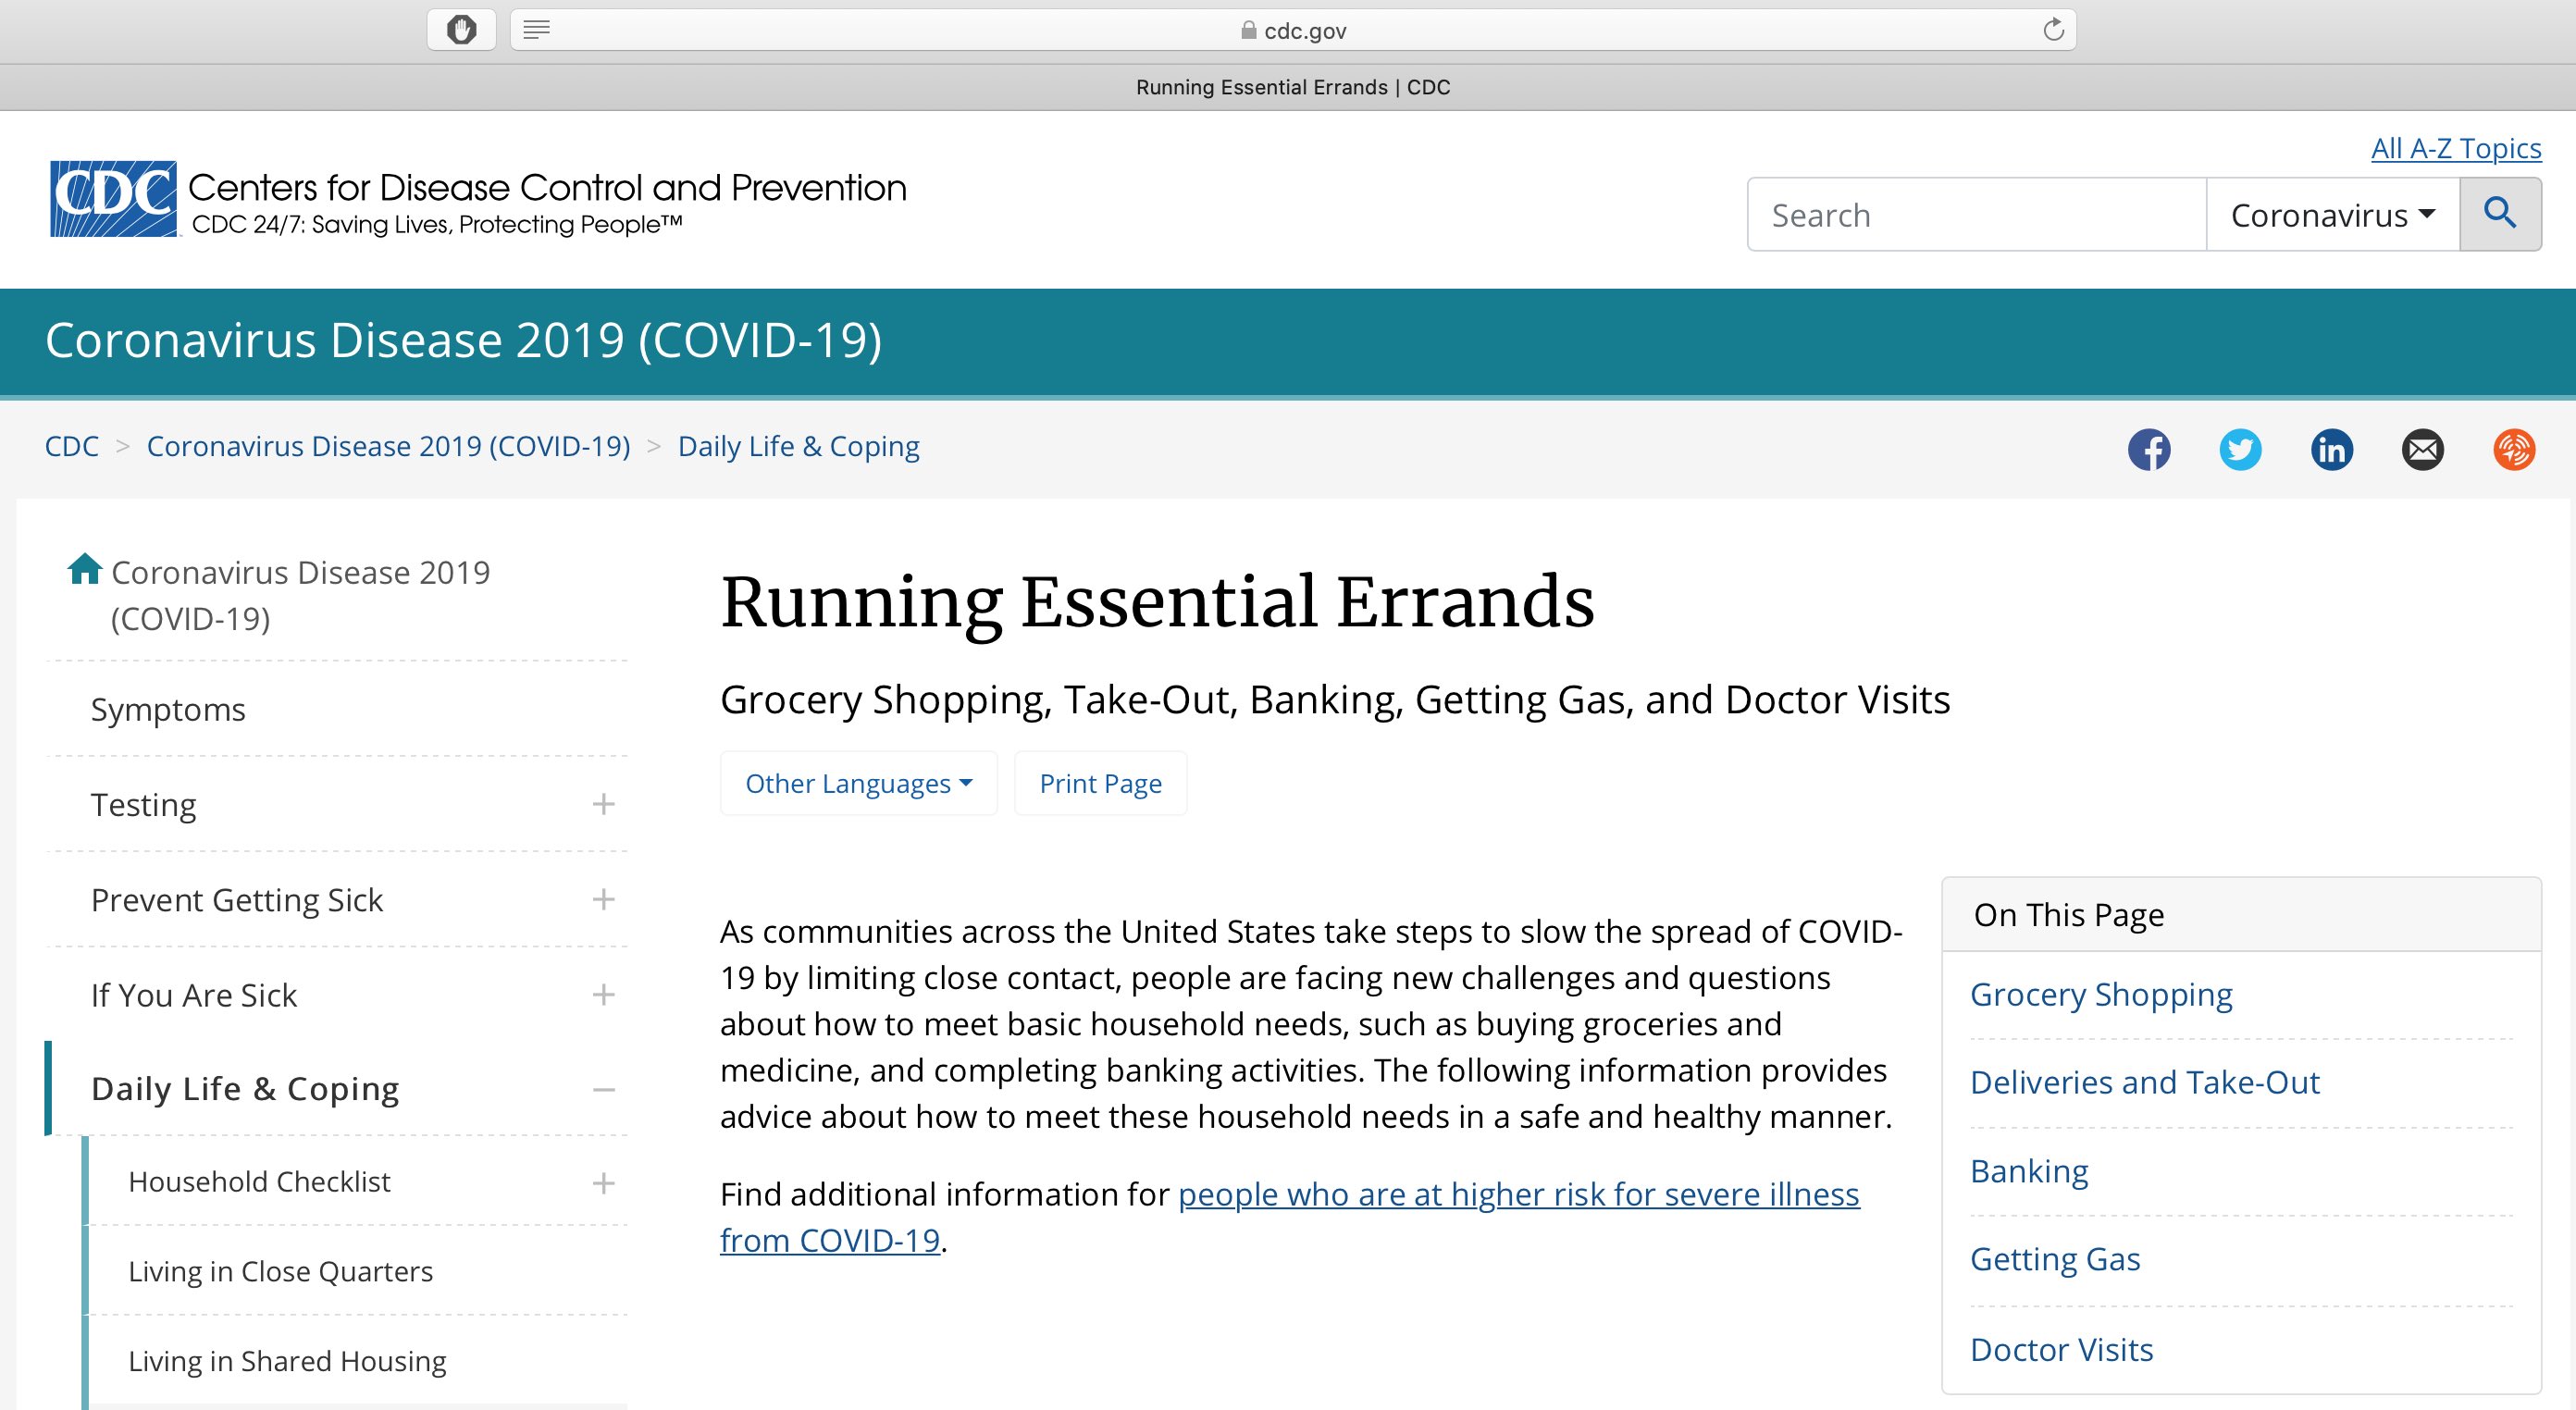Image resolution: width=2576 pixels, height=1410 pixels.
Task: Select Living in Close Quarters item
Action: pyautogui.click(x=280, y=1271)
